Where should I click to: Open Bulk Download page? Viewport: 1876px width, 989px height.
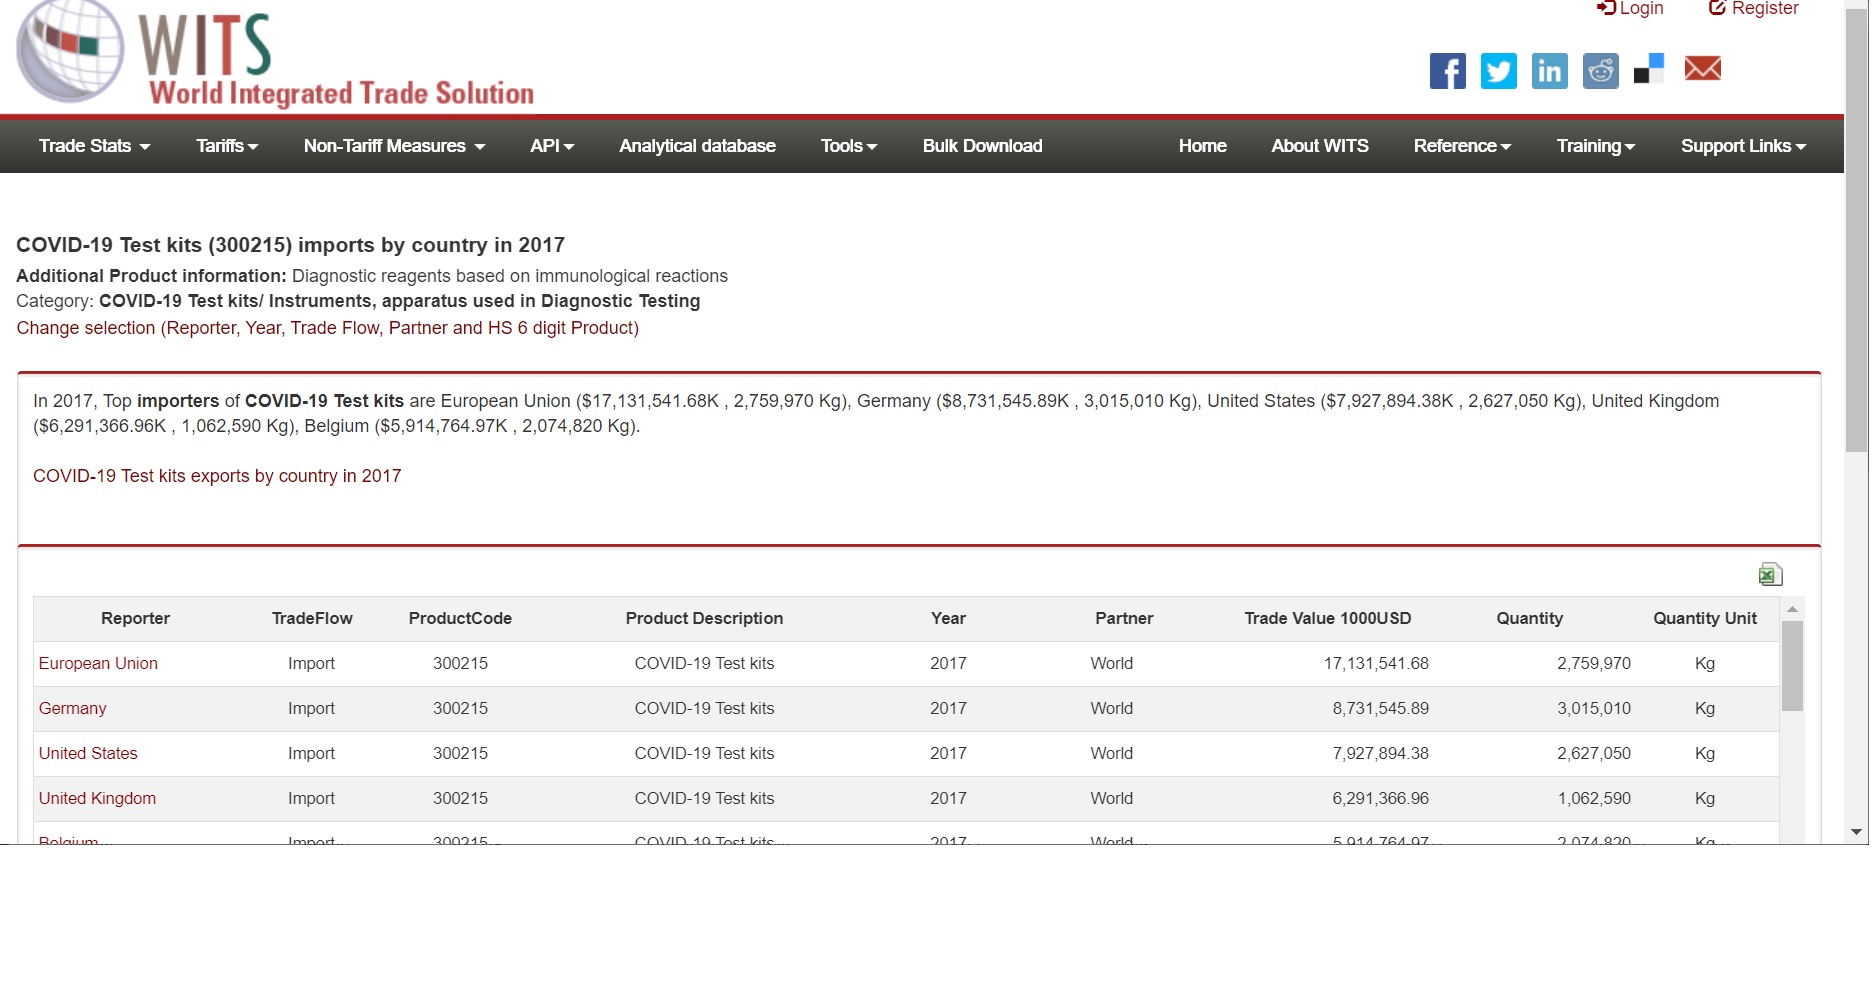(x=982, y=146)
